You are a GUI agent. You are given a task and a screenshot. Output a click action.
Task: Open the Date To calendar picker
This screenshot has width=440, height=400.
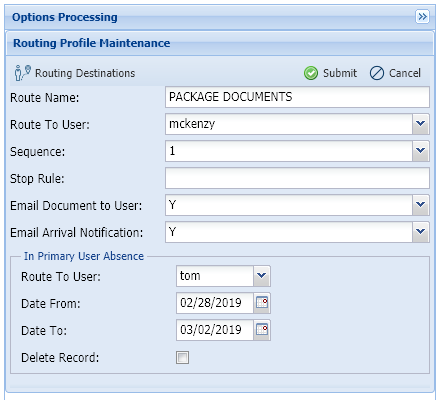pos(262,330)
